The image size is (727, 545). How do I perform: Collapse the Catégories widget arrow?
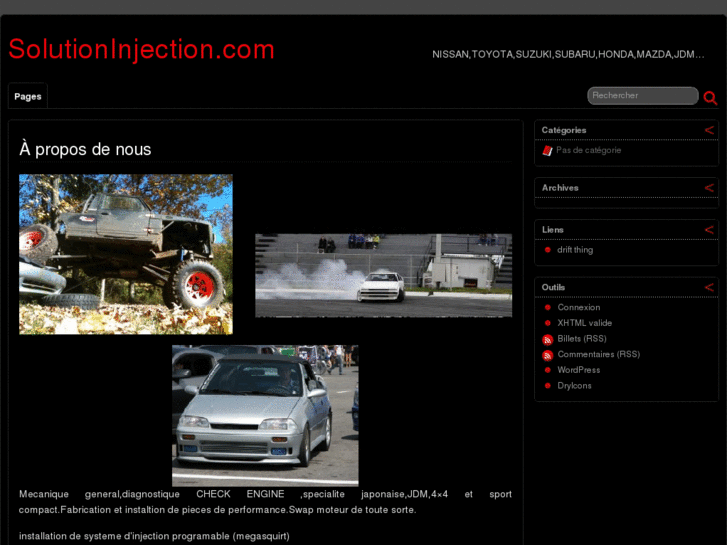[709, 130]
